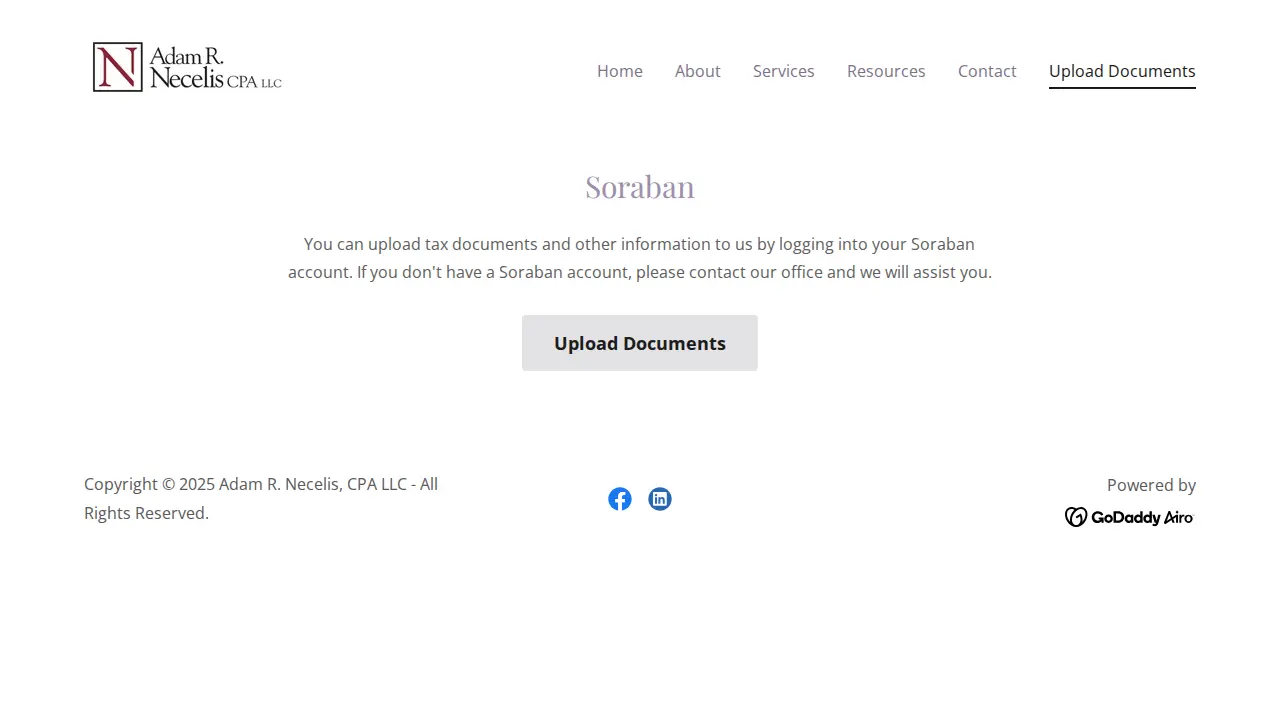Click the 'Powered by' text
This screenshot has width=1280, height=720.
[1151, 485]
